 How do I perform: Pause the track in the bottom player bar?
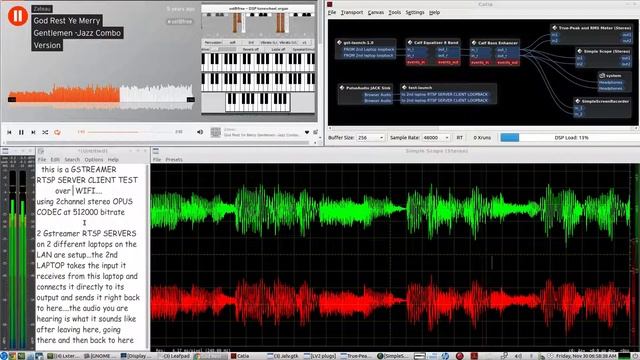(21, 132)
